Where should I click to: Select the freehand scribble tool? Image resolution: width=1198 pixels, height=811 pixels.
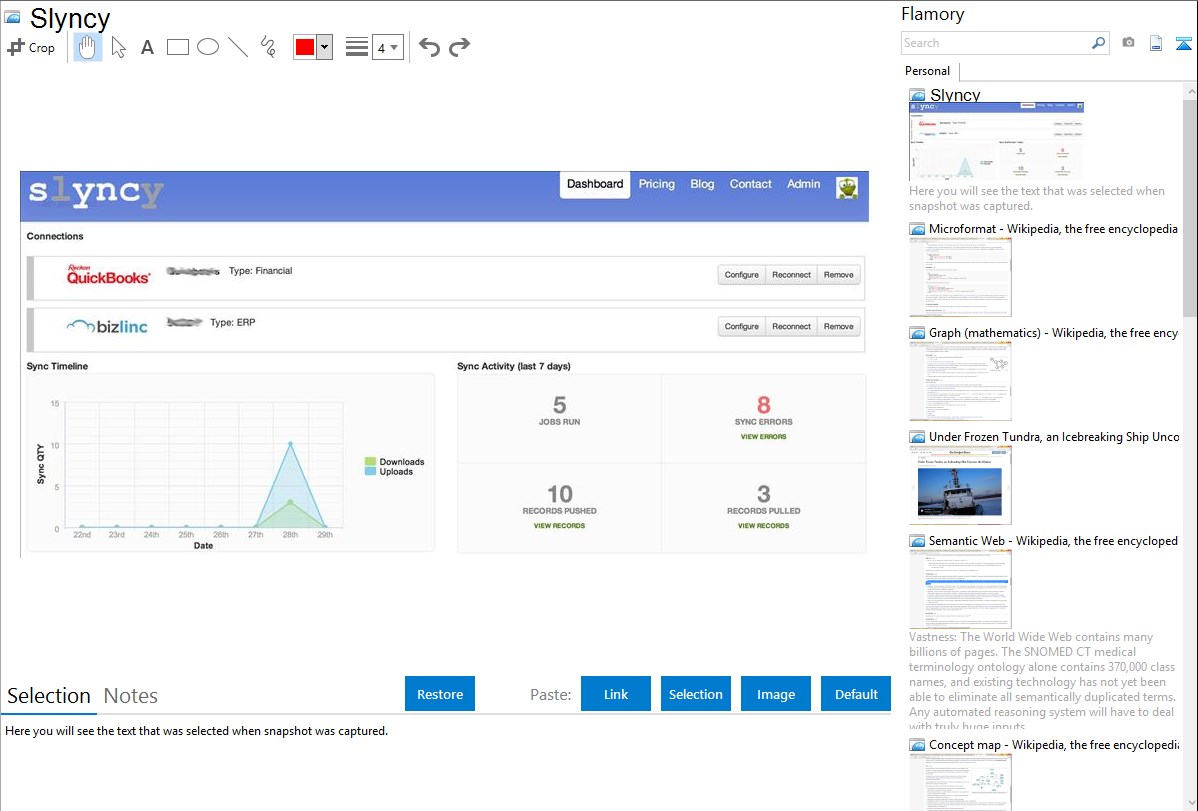268,47
